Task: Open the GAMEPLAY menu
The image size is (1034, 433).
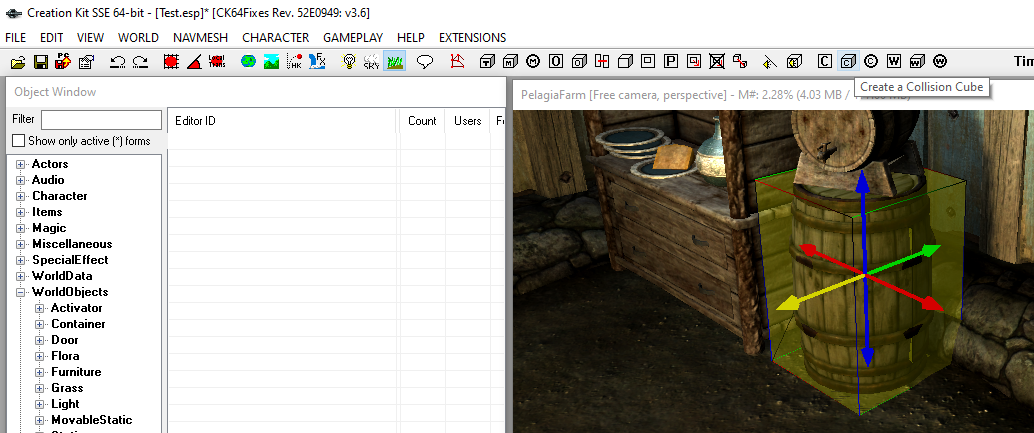Action: coord(353,38)
